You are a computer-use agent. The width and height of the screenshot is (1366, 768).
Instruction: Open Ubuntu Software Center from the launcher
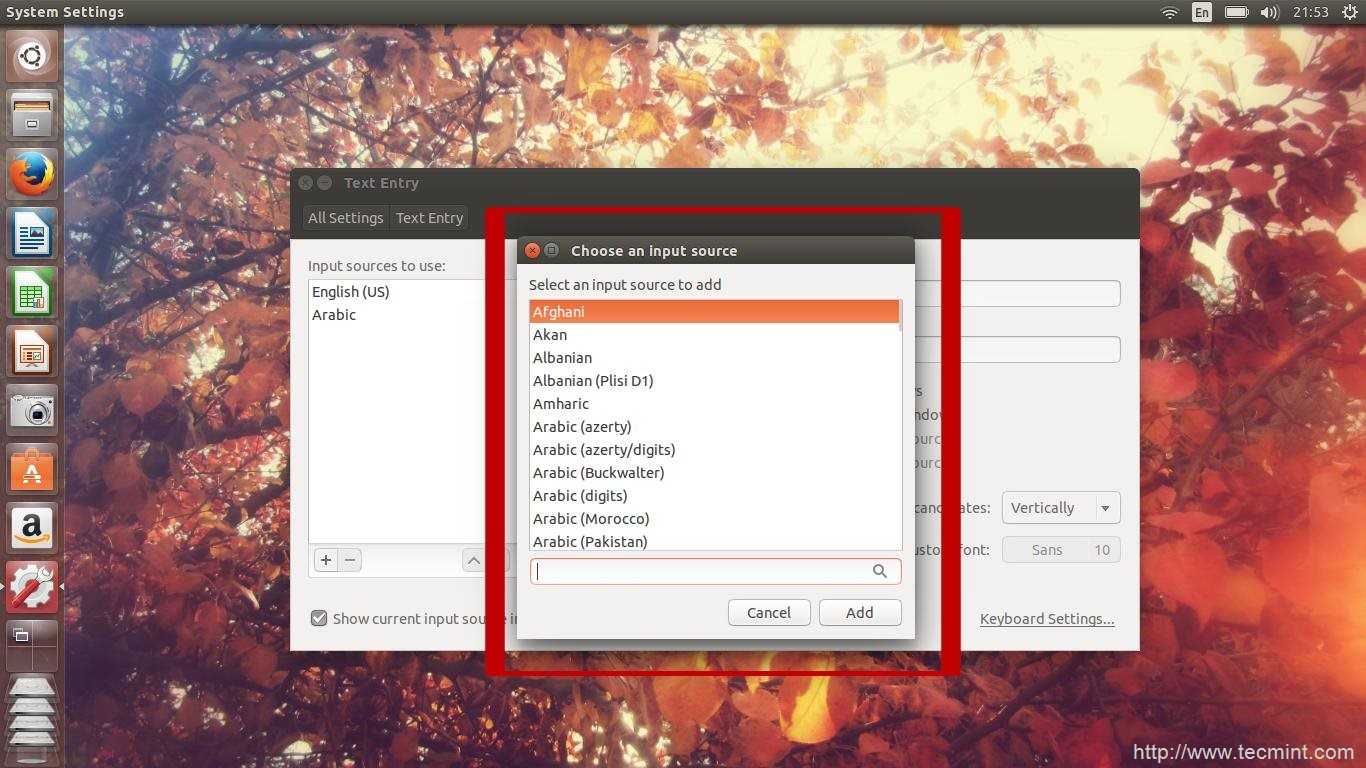32,469
